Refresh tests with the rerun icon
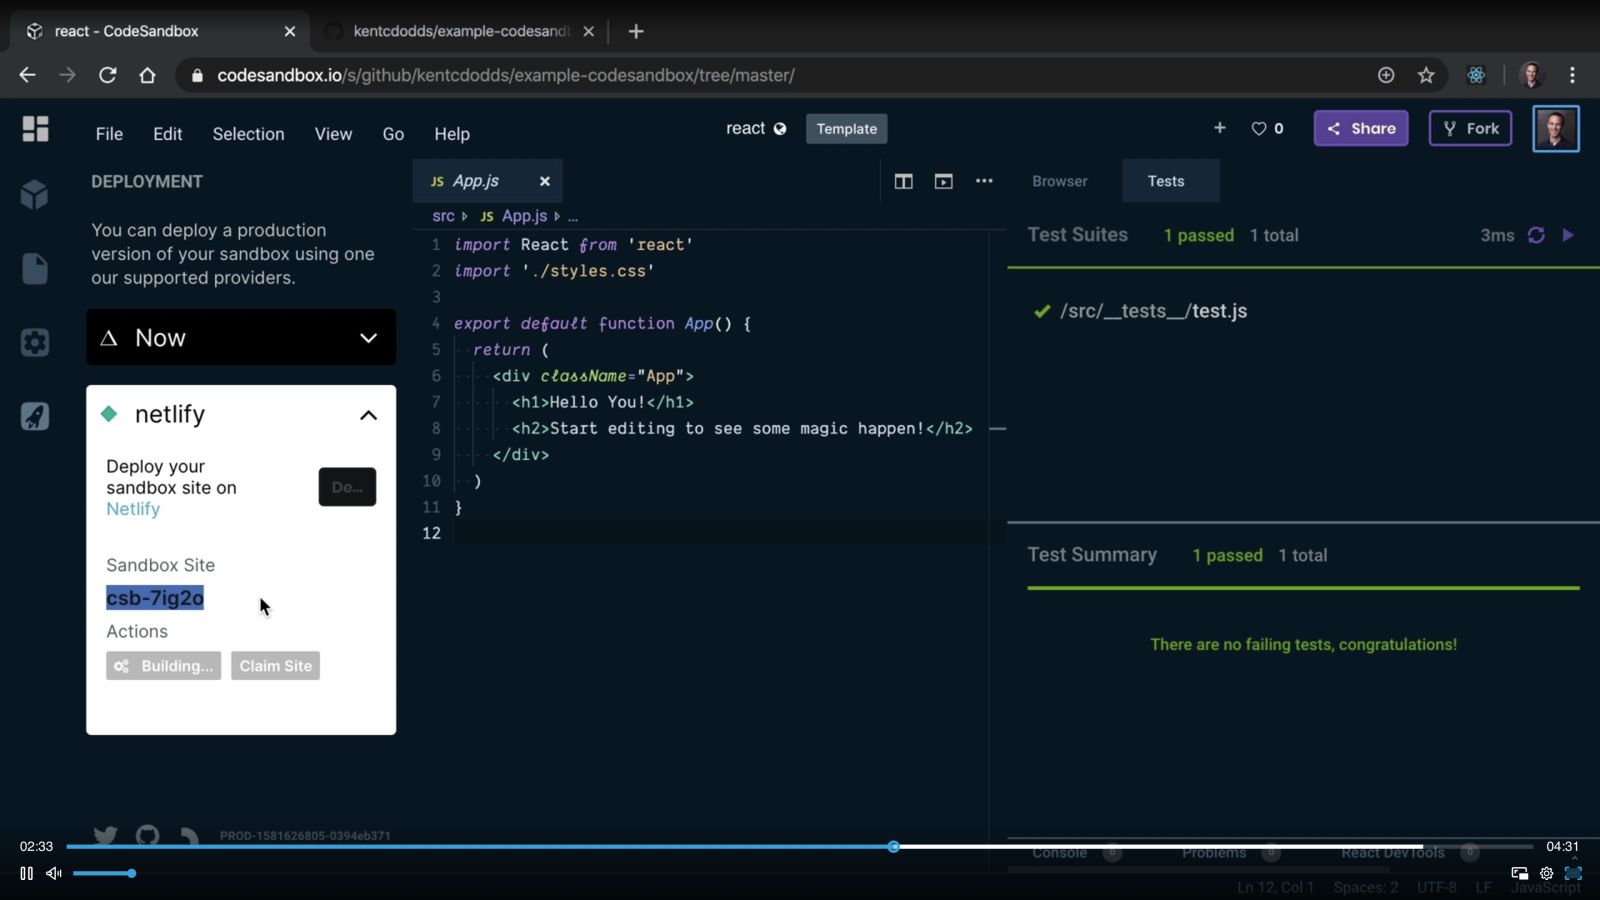1600x900 pixels. point(1536,235)
